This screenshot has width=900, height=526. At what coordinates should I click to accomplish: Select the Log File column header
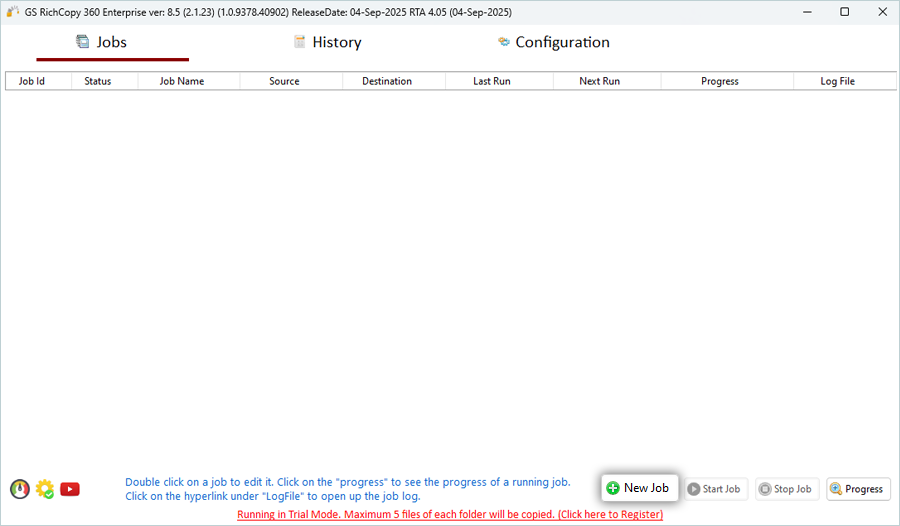[x=837, y=81]
